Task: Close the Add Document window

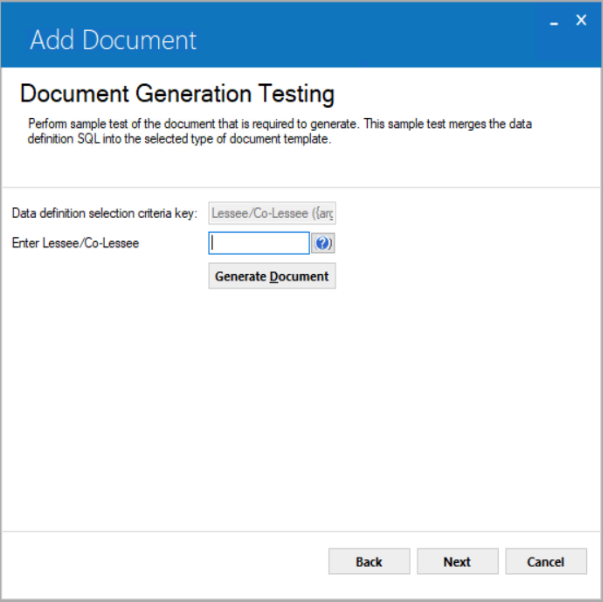Action: (x=581, y=20)
